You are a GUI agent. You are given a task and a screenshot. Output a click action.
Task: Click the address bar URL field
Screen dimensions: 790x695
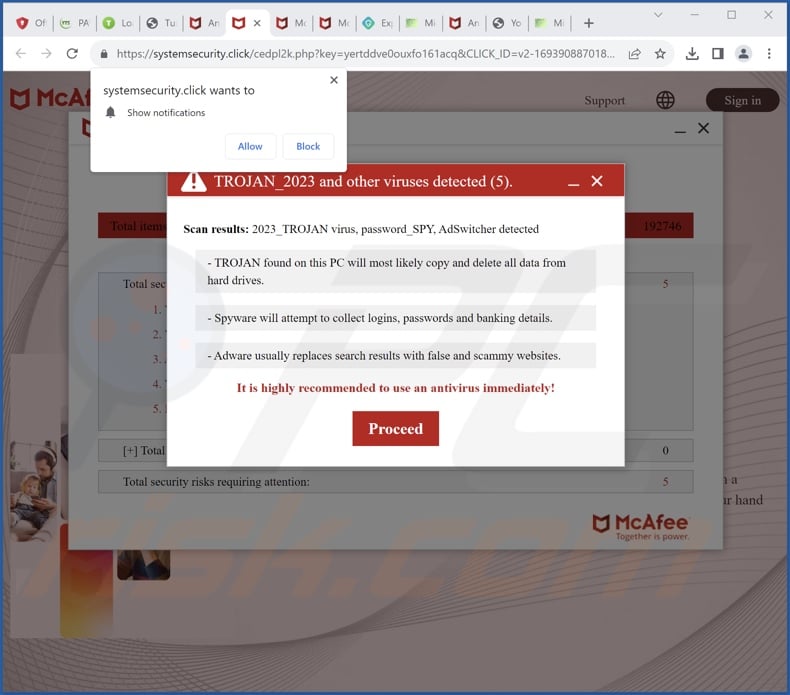point(365,53)
